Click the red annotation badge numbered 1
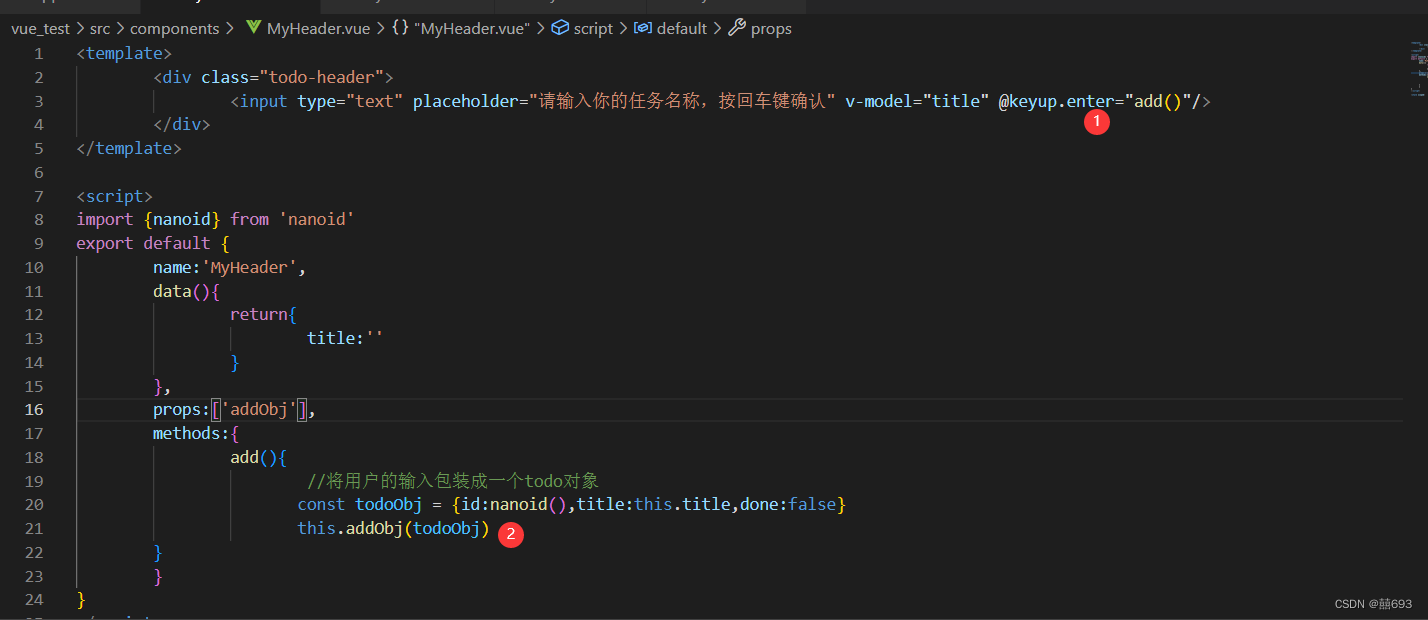1428x620 pixels. 1096,121
